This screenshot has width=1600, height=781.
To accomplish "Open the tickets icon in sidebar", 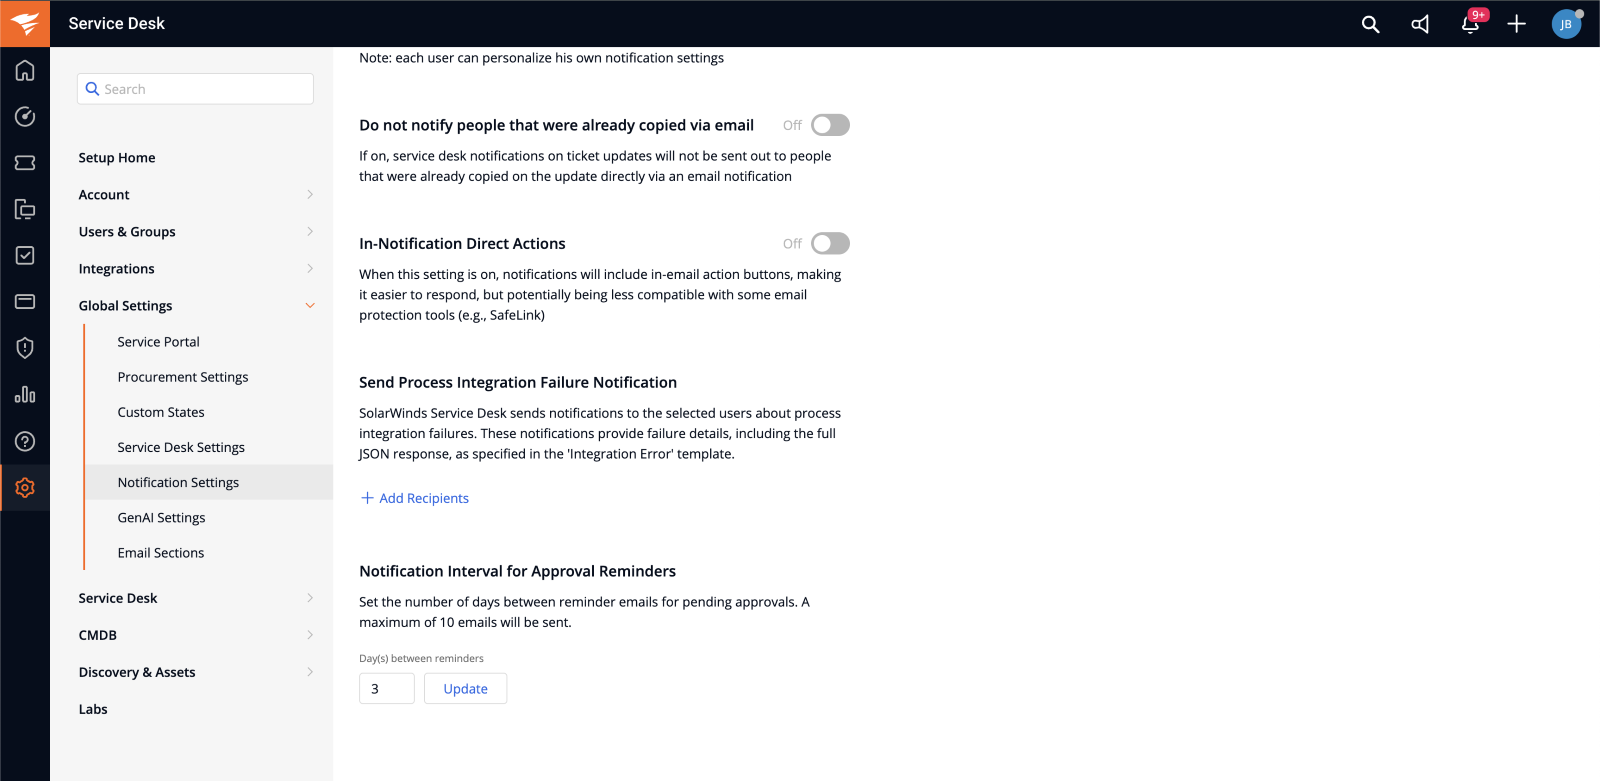I will tap(25, 163).
